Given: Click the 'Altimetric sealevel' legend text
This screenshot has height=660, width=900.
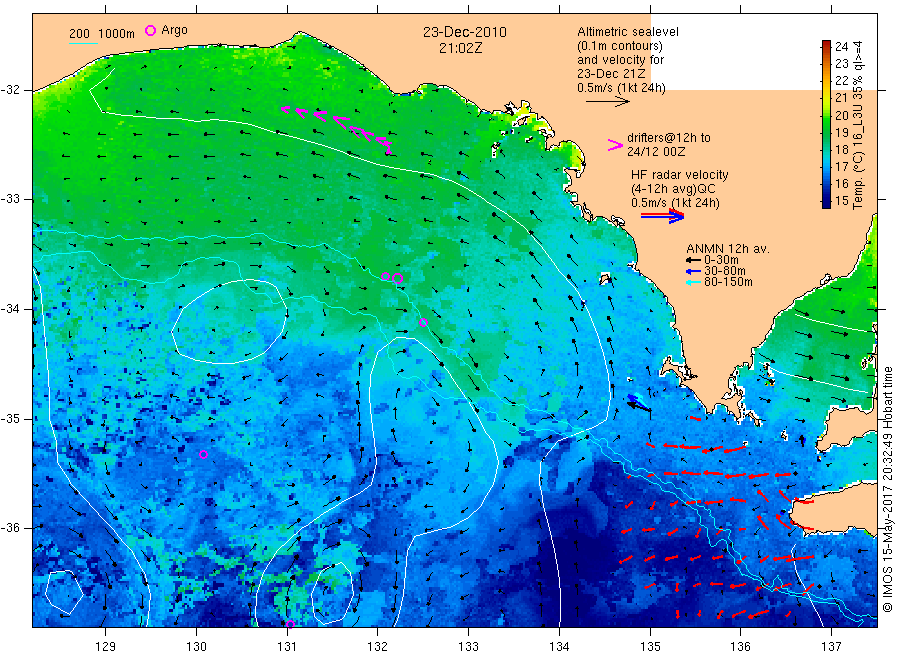Looking at the screenshot, I should click(x=627, y=32).
